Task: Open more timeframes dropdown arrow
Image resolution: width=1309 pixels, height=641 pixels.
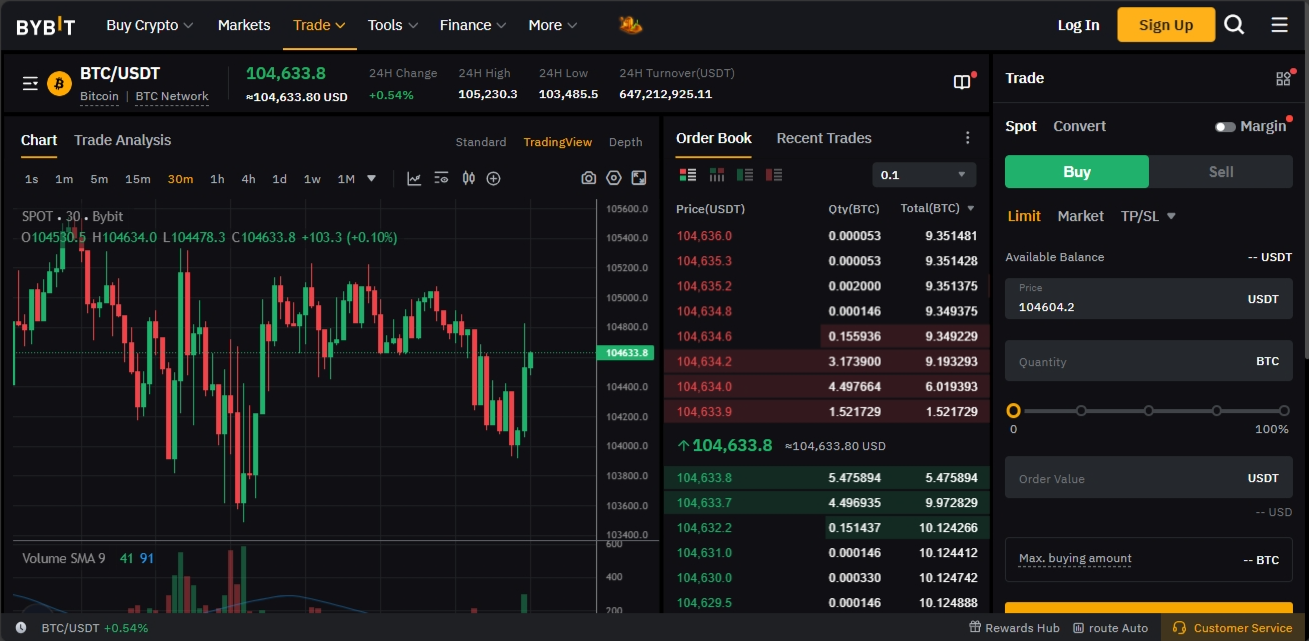Action: 372,179
